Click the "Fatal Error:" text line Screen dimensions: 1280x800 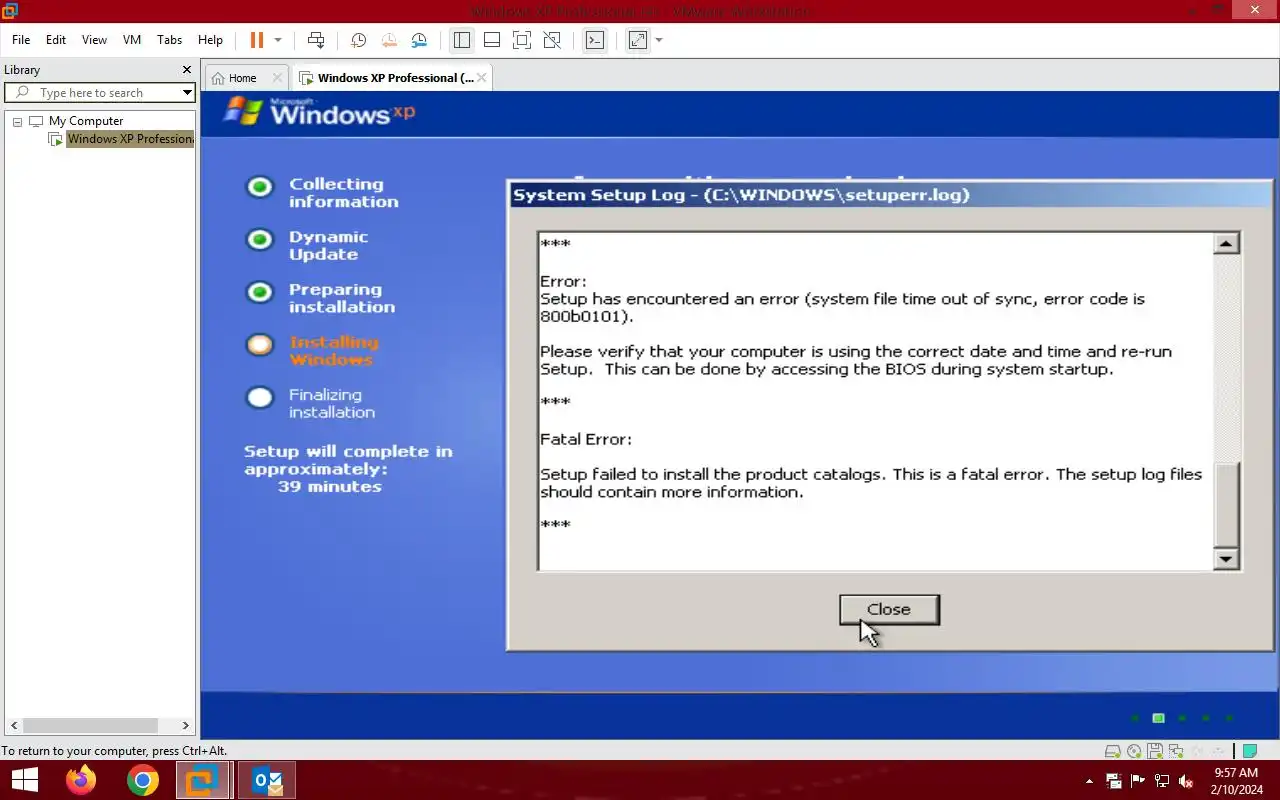[586, 439]
